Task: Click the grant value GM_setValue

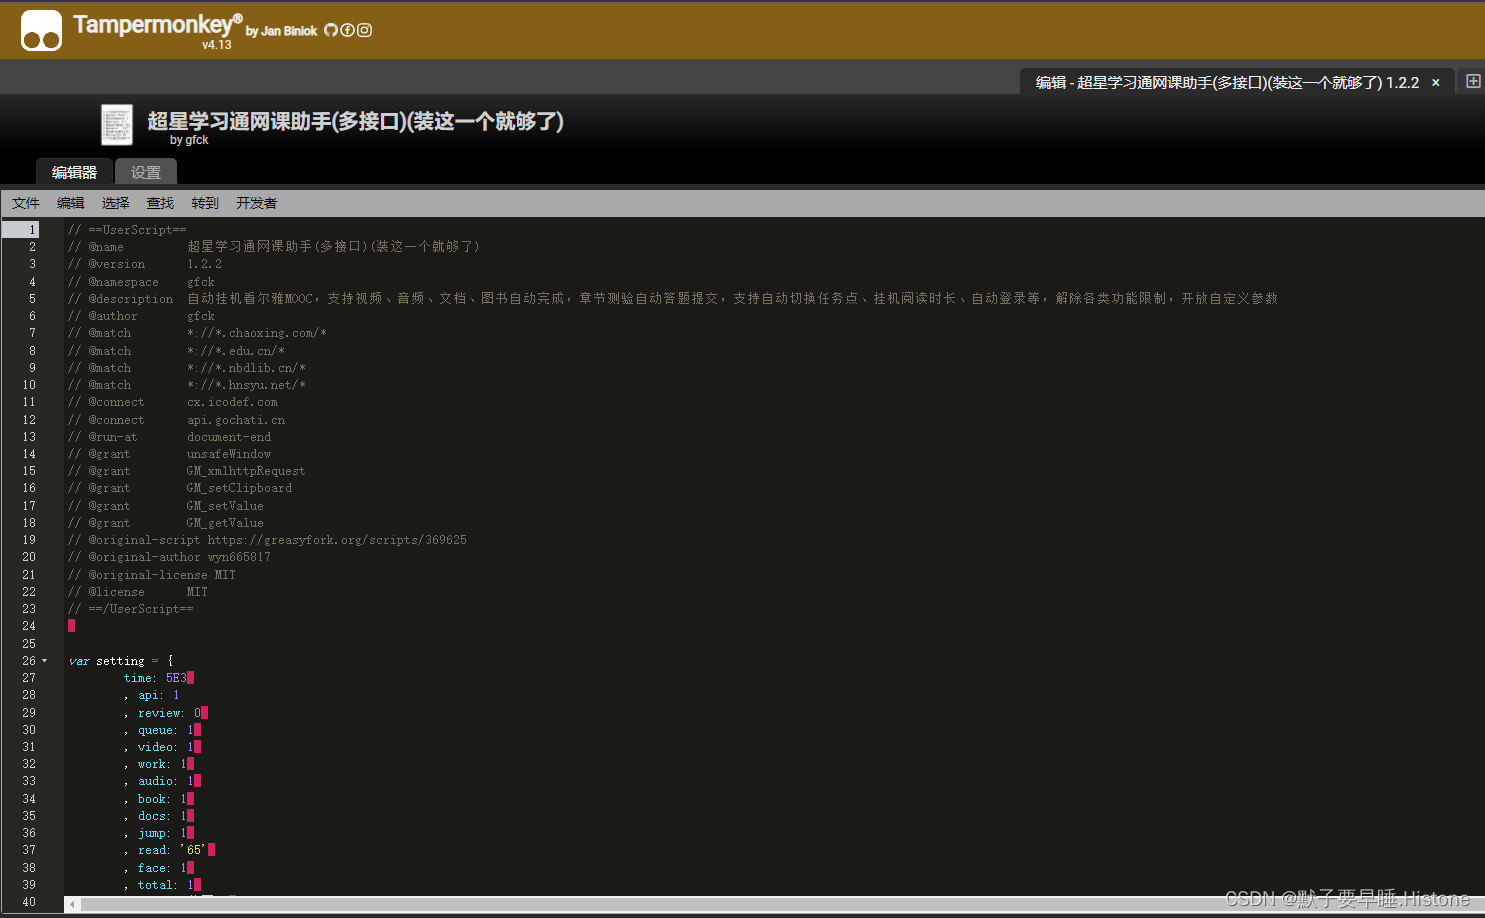Action: pos(225,506)
